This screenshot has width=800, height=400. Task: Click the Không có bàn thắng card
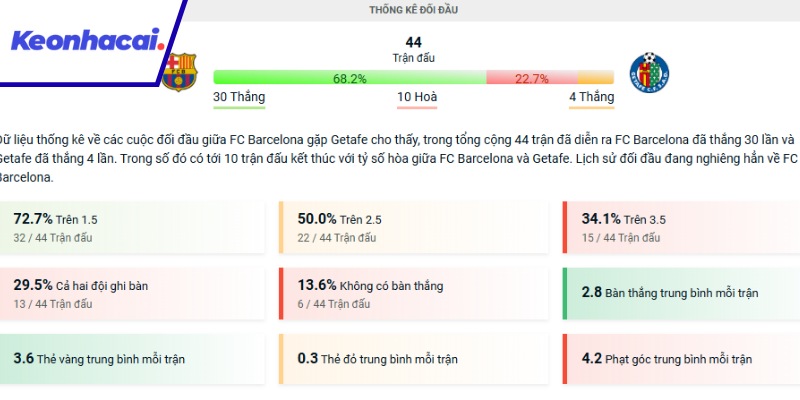click(x=414, y=294)
